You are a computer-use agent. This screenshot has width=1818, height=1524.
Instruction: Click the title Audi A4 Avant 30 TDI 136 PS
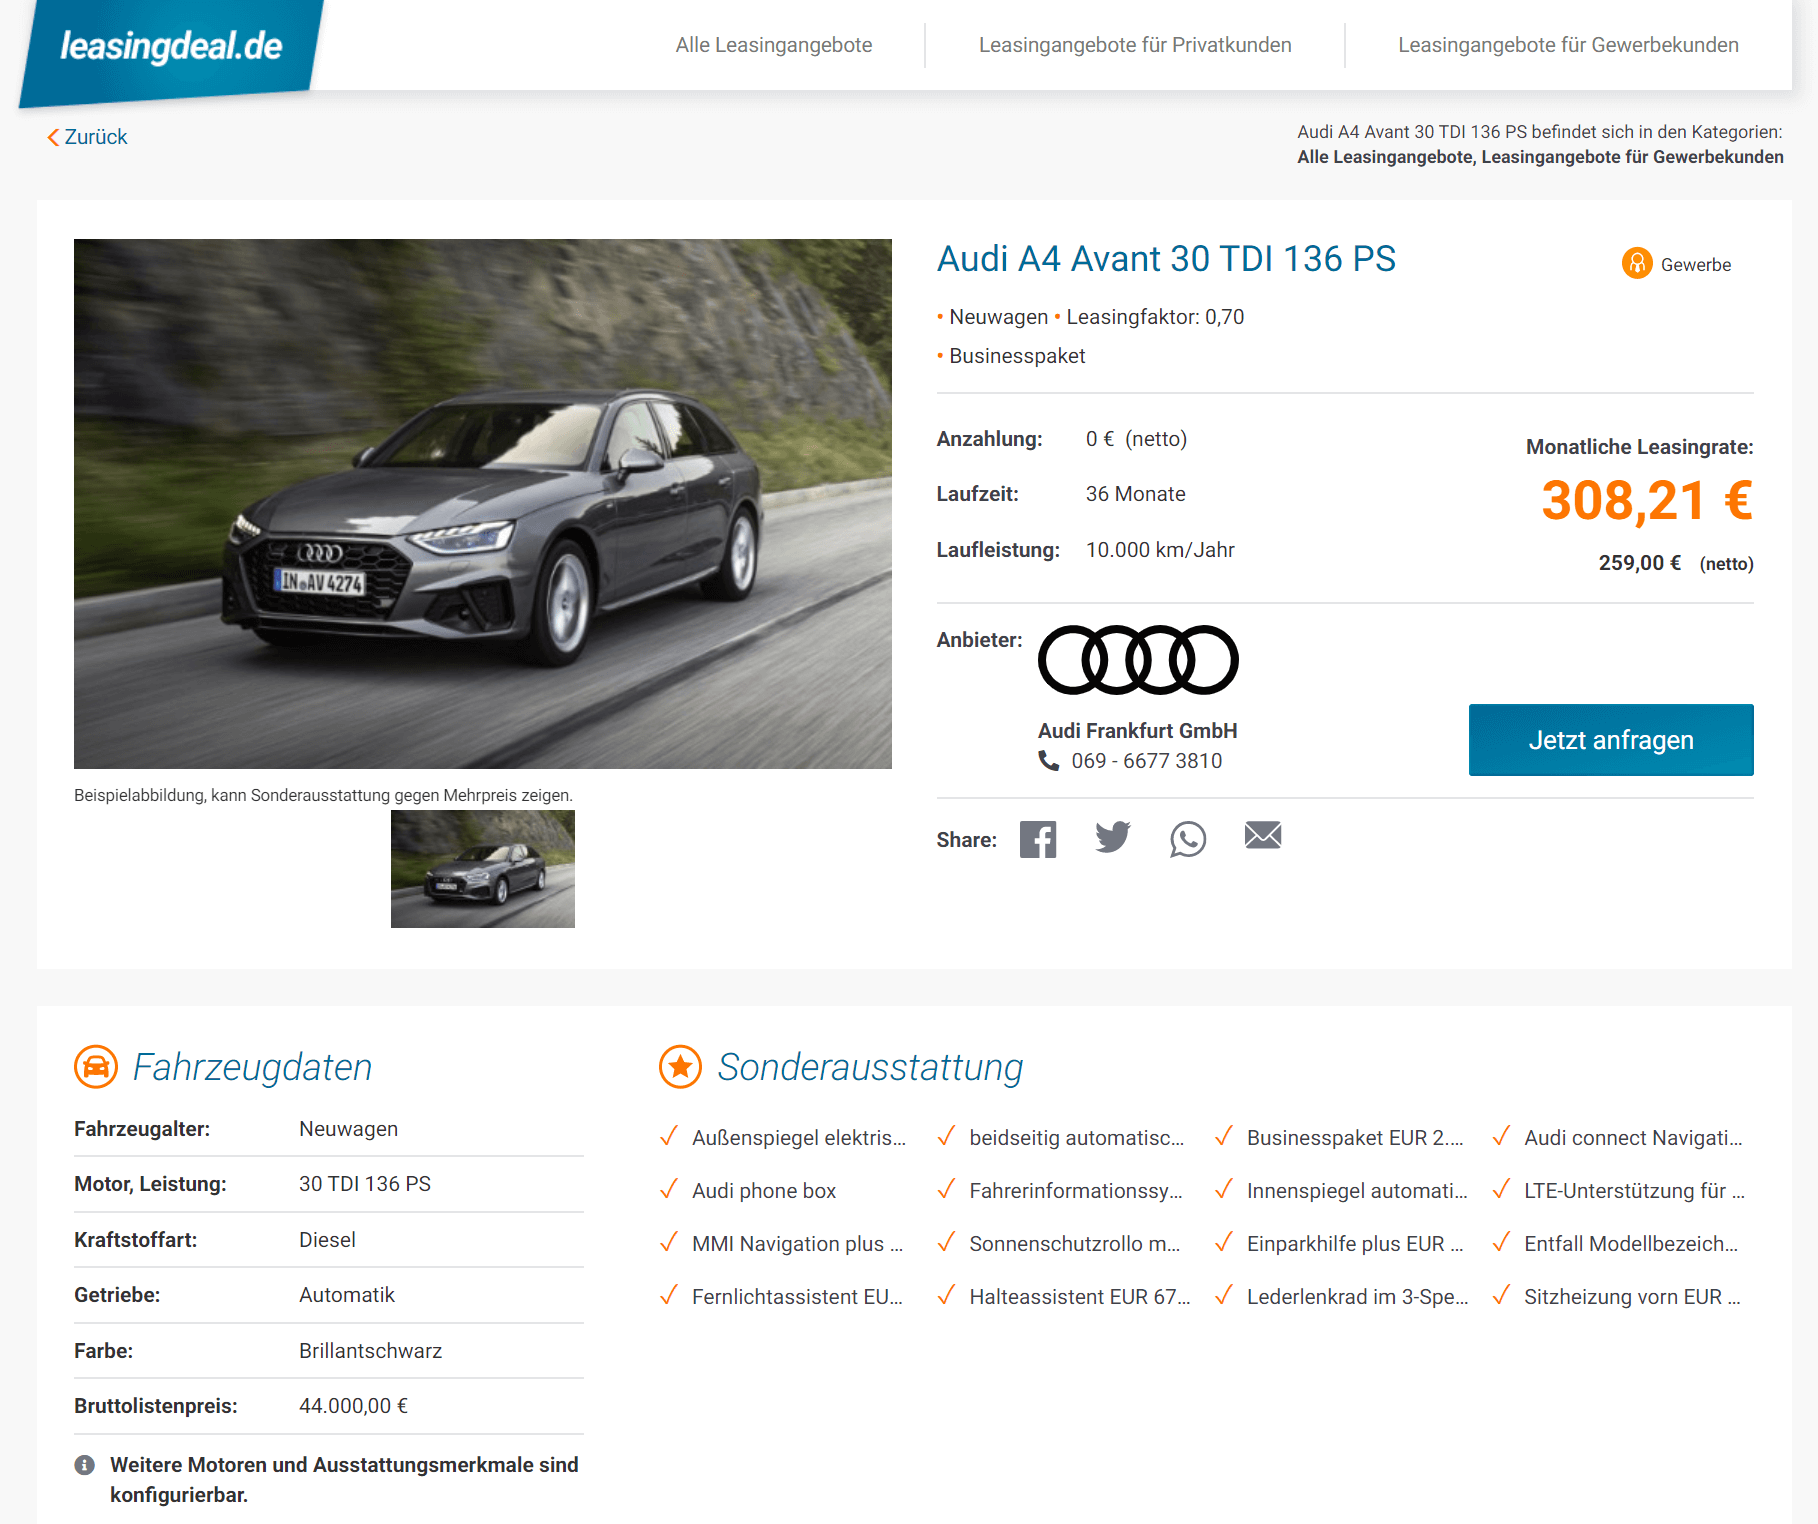[x=1166, y=259]
